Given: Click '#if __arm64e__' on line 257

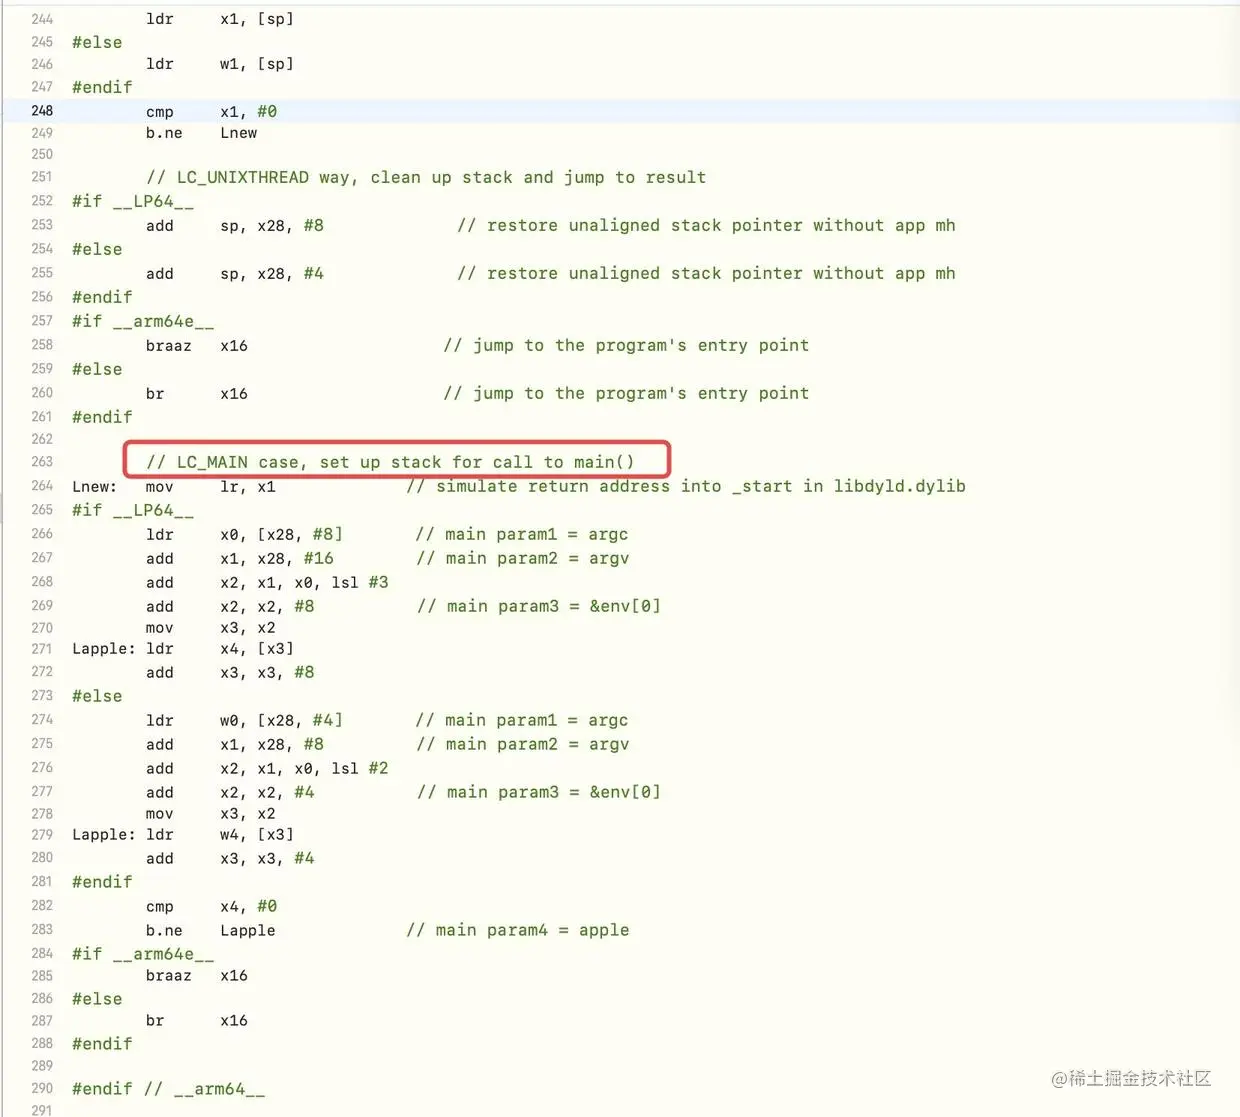Looking at the screenshot, I should [143, 321].
